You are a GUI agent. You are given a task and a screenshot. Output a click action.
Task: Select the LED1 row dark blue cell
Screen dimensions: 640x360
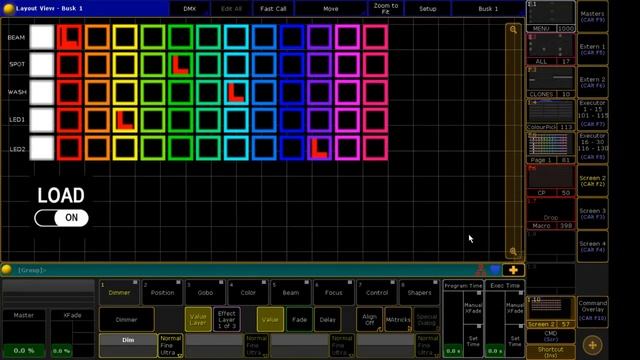(291, 120)
